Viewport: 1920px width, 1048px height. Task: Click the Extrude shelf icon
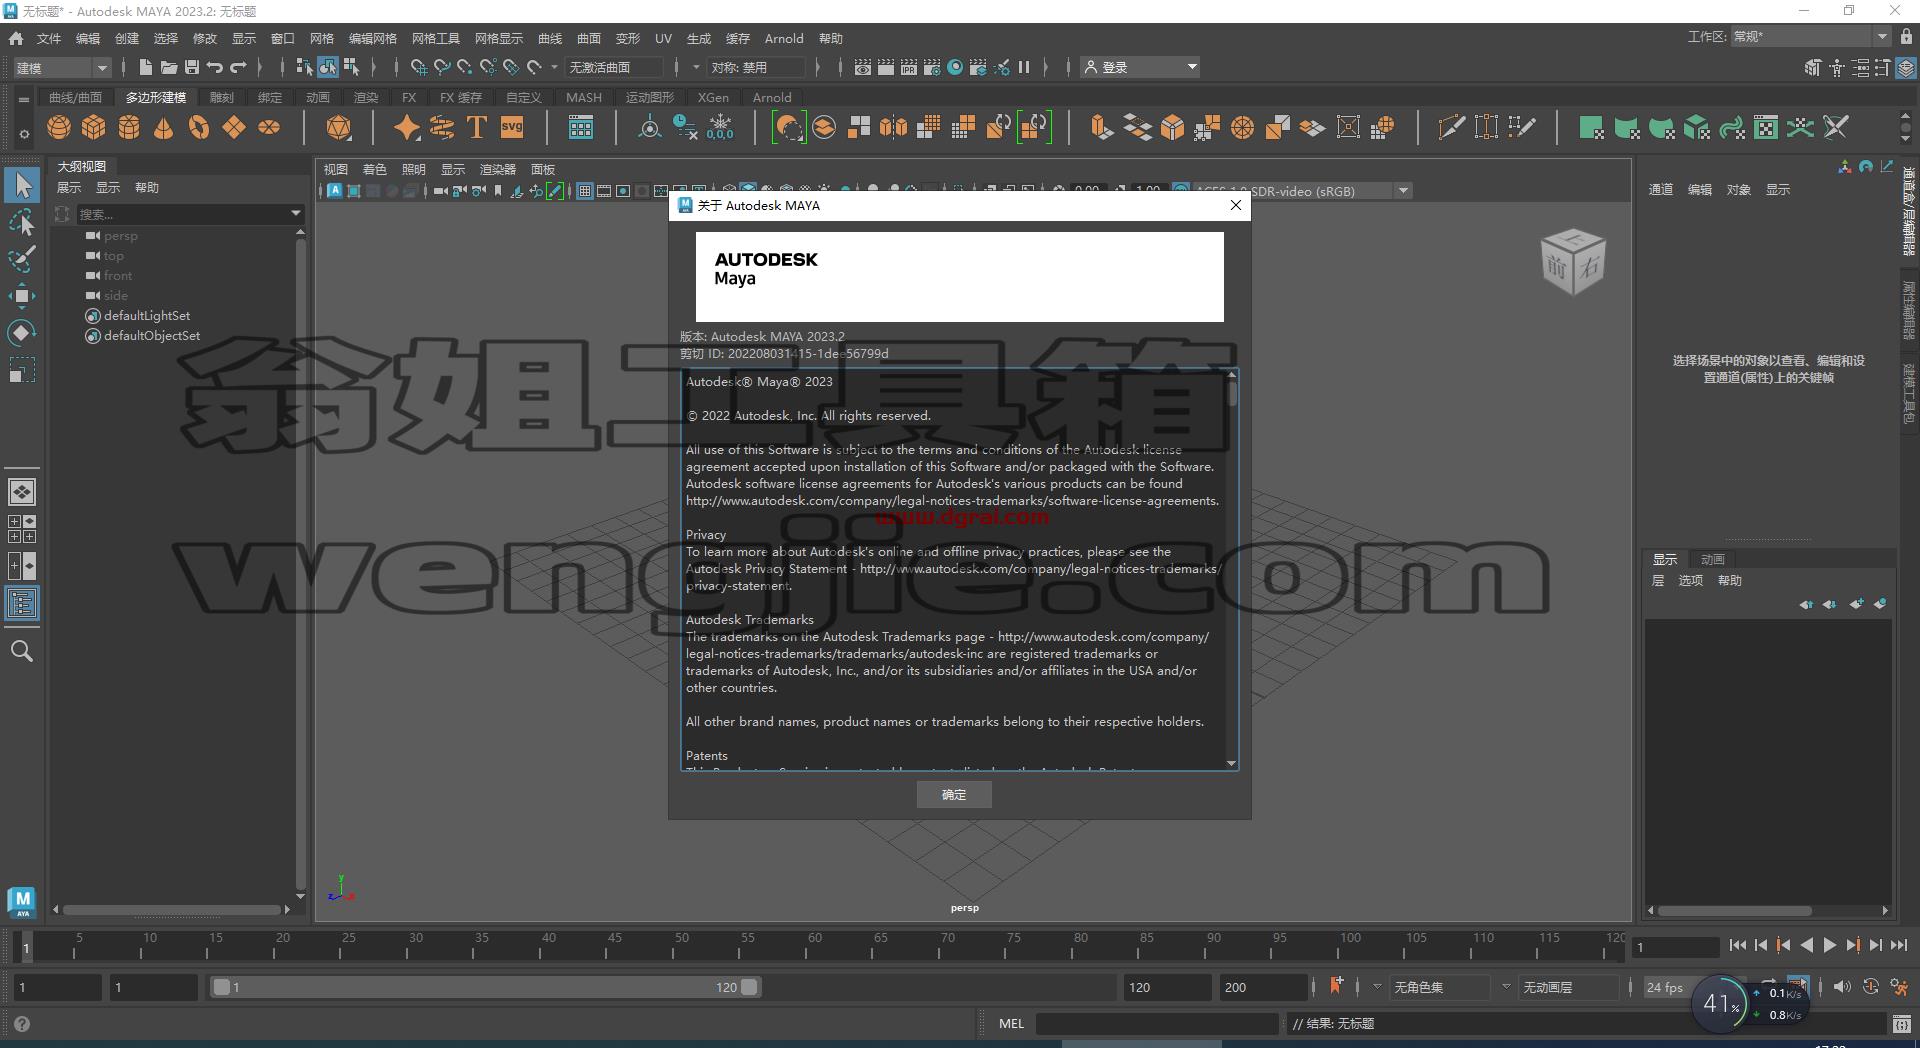pos(1102,128)
